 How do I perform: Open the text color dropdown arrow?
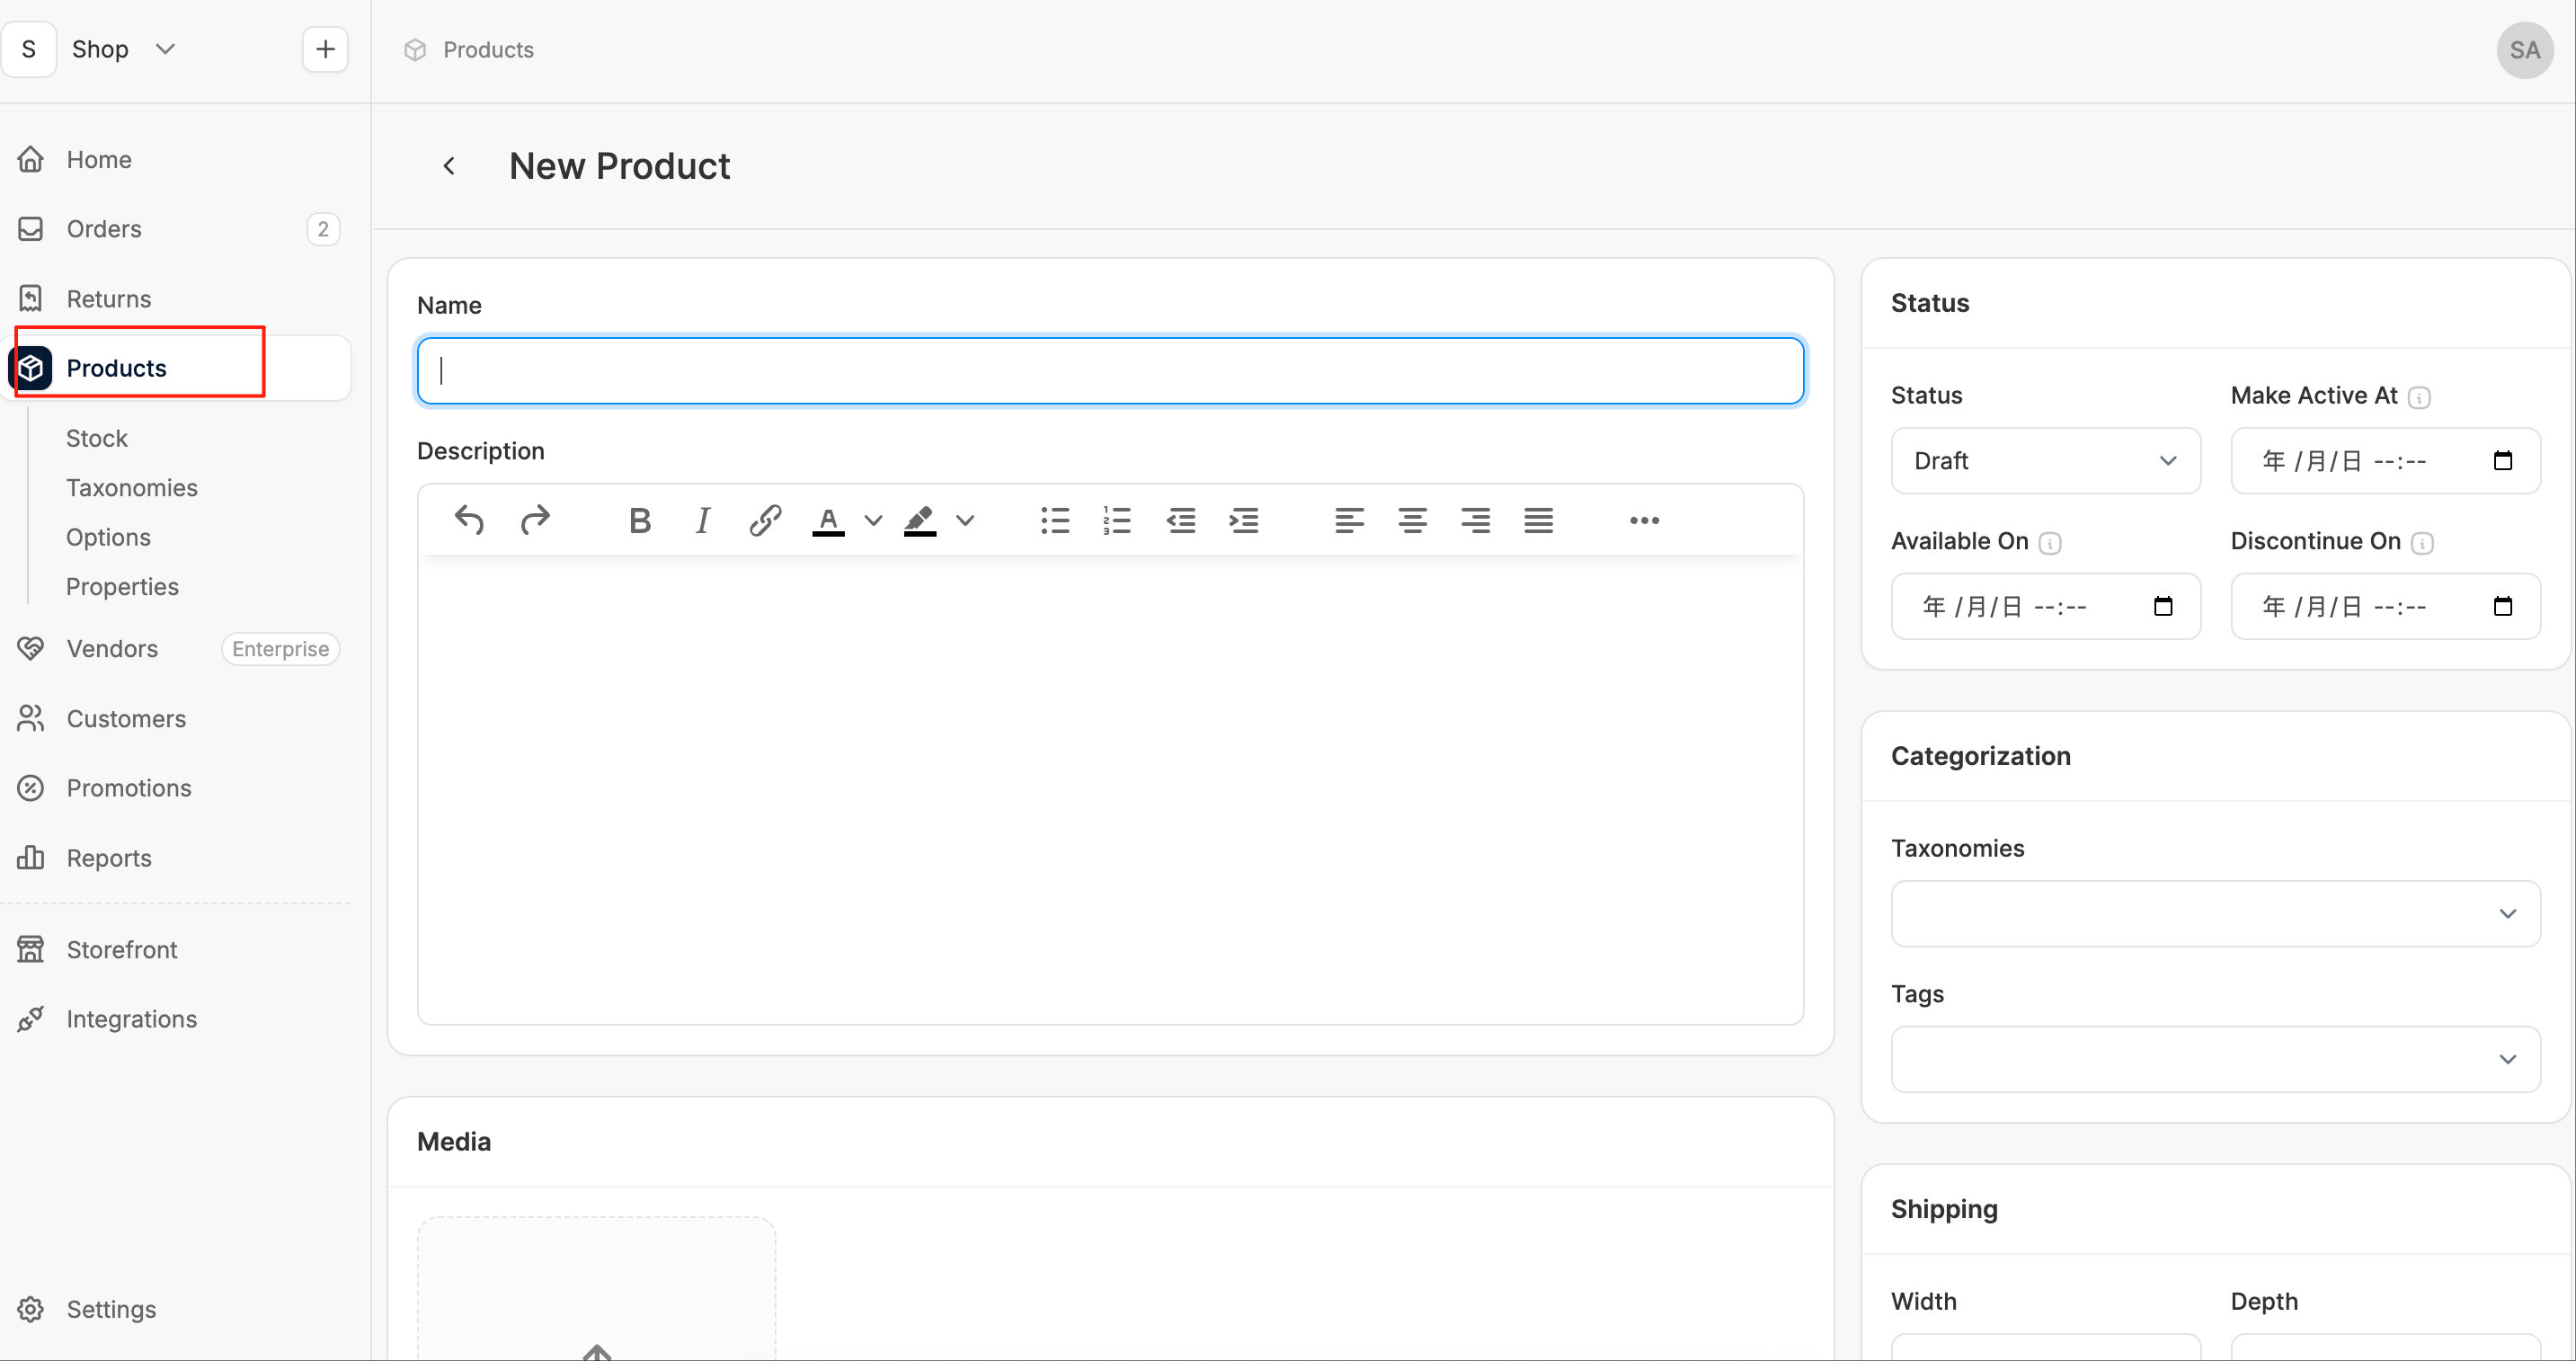(x=873, y=520)
